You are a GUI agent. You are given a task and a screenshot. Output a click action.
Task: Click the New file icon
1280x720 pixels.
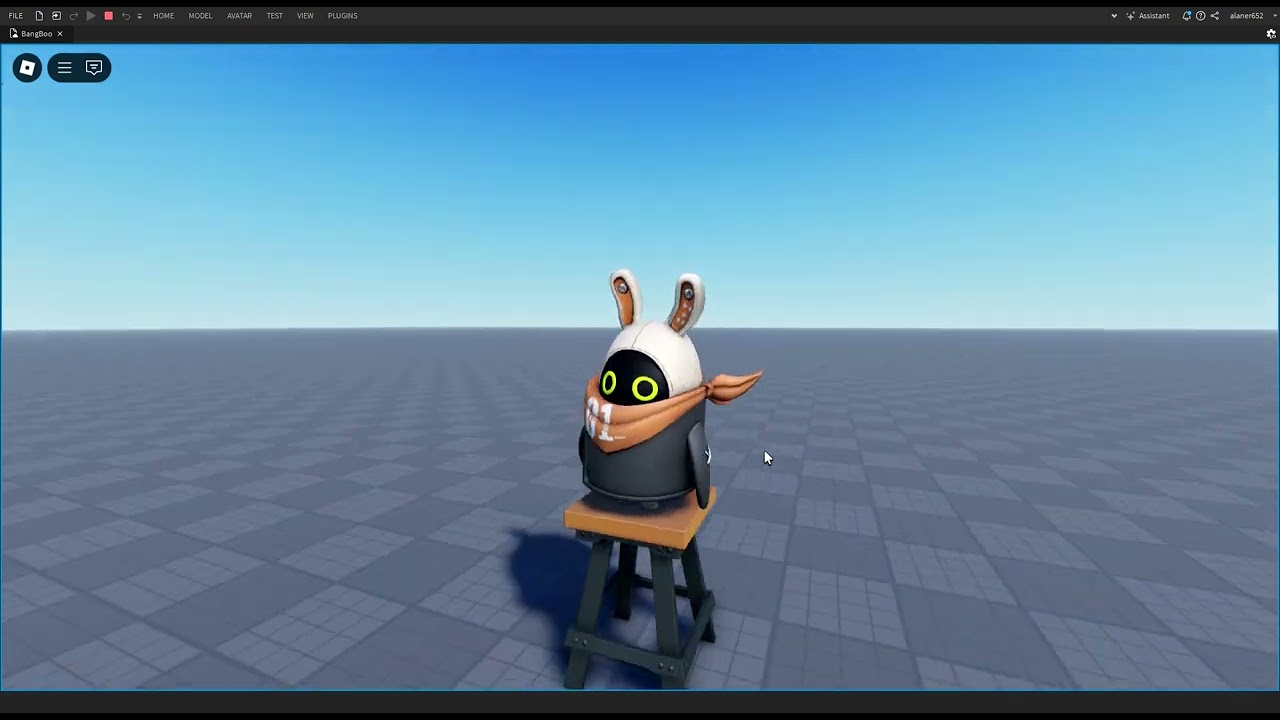point(39,16)
